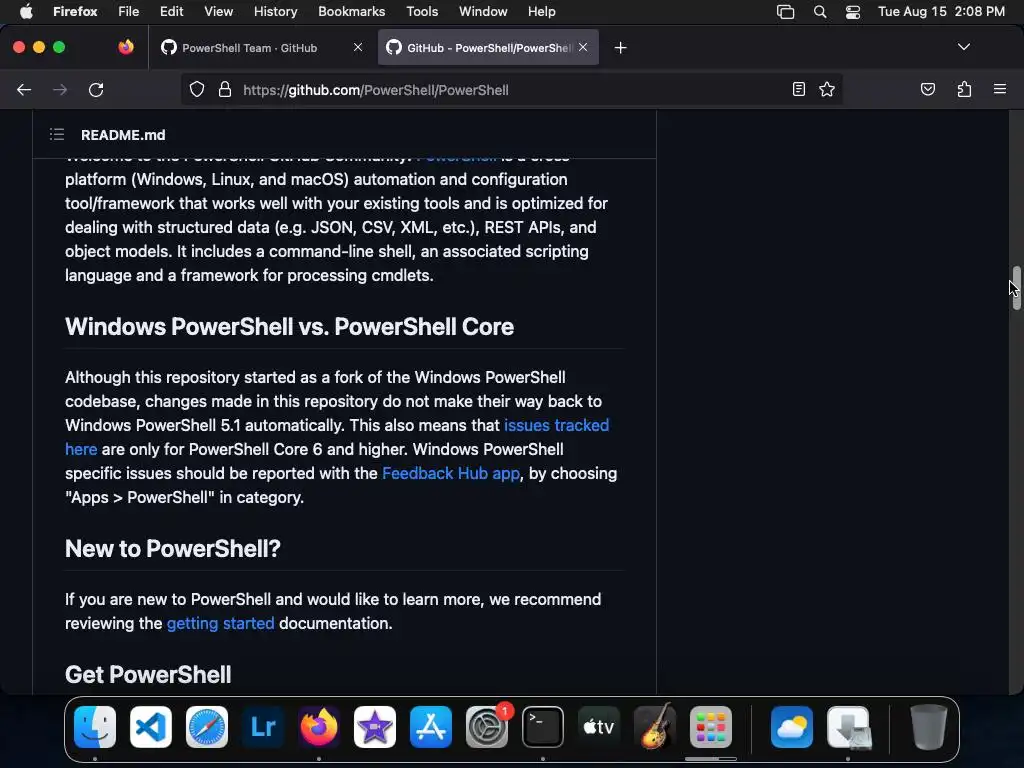The height and width of the screenshot is (768, 1024).
Task: Open App Store from the Dock
Action: 431,727
